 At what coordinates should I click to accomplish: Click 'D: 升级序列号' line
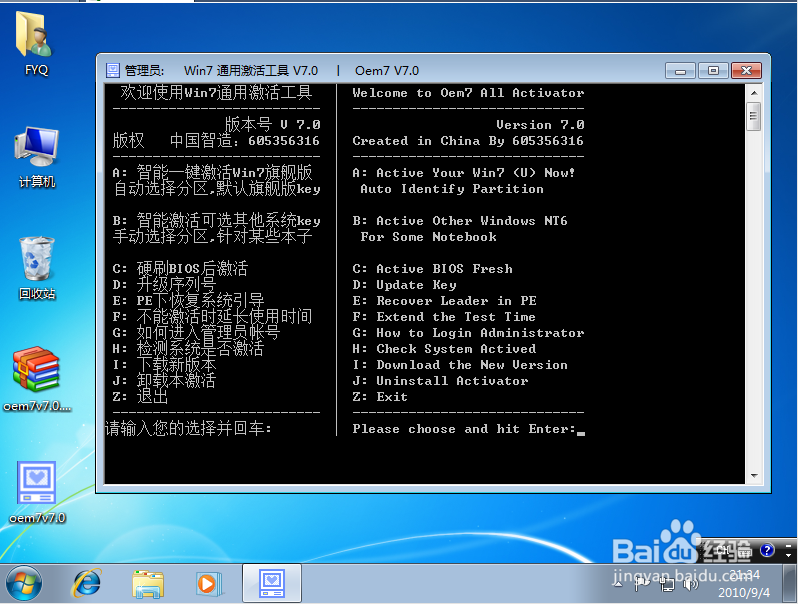164,284
